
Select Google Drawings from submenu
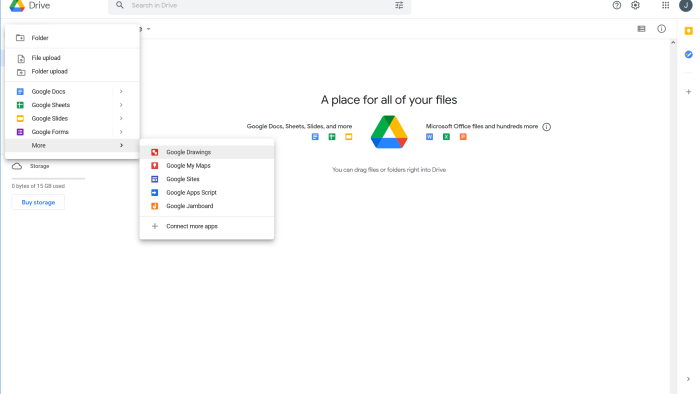click(x=207, y=152)
